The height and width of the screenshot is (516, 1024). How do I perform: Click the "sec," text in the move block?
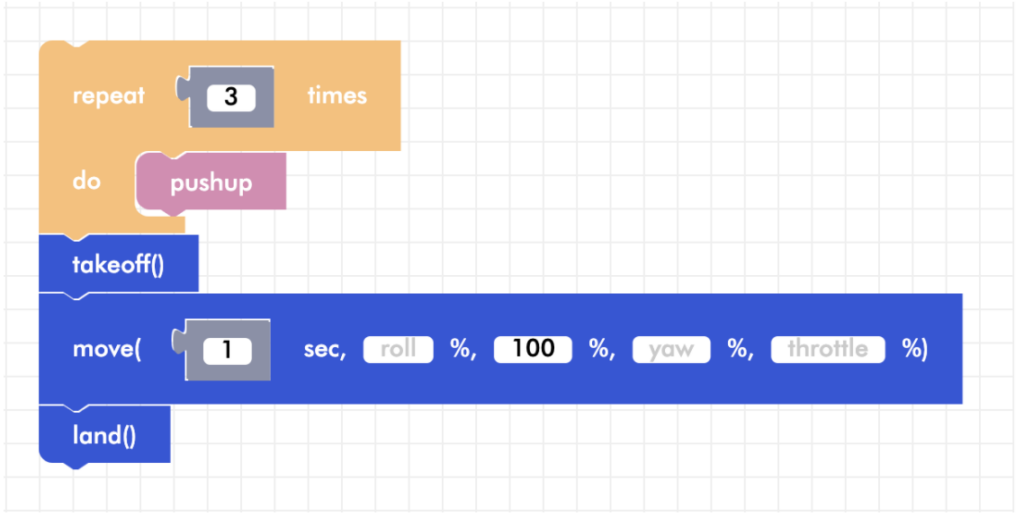(325, 349)
